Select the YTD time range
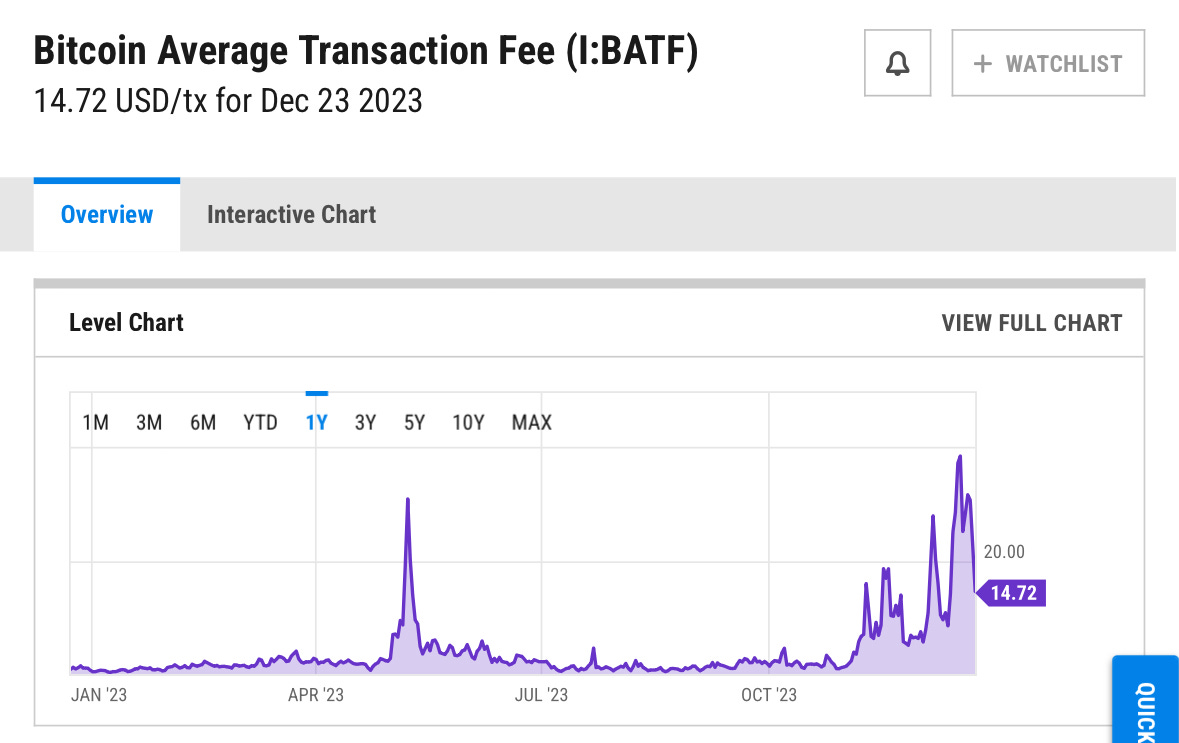The image size is (1179, 743). (260, 423)
